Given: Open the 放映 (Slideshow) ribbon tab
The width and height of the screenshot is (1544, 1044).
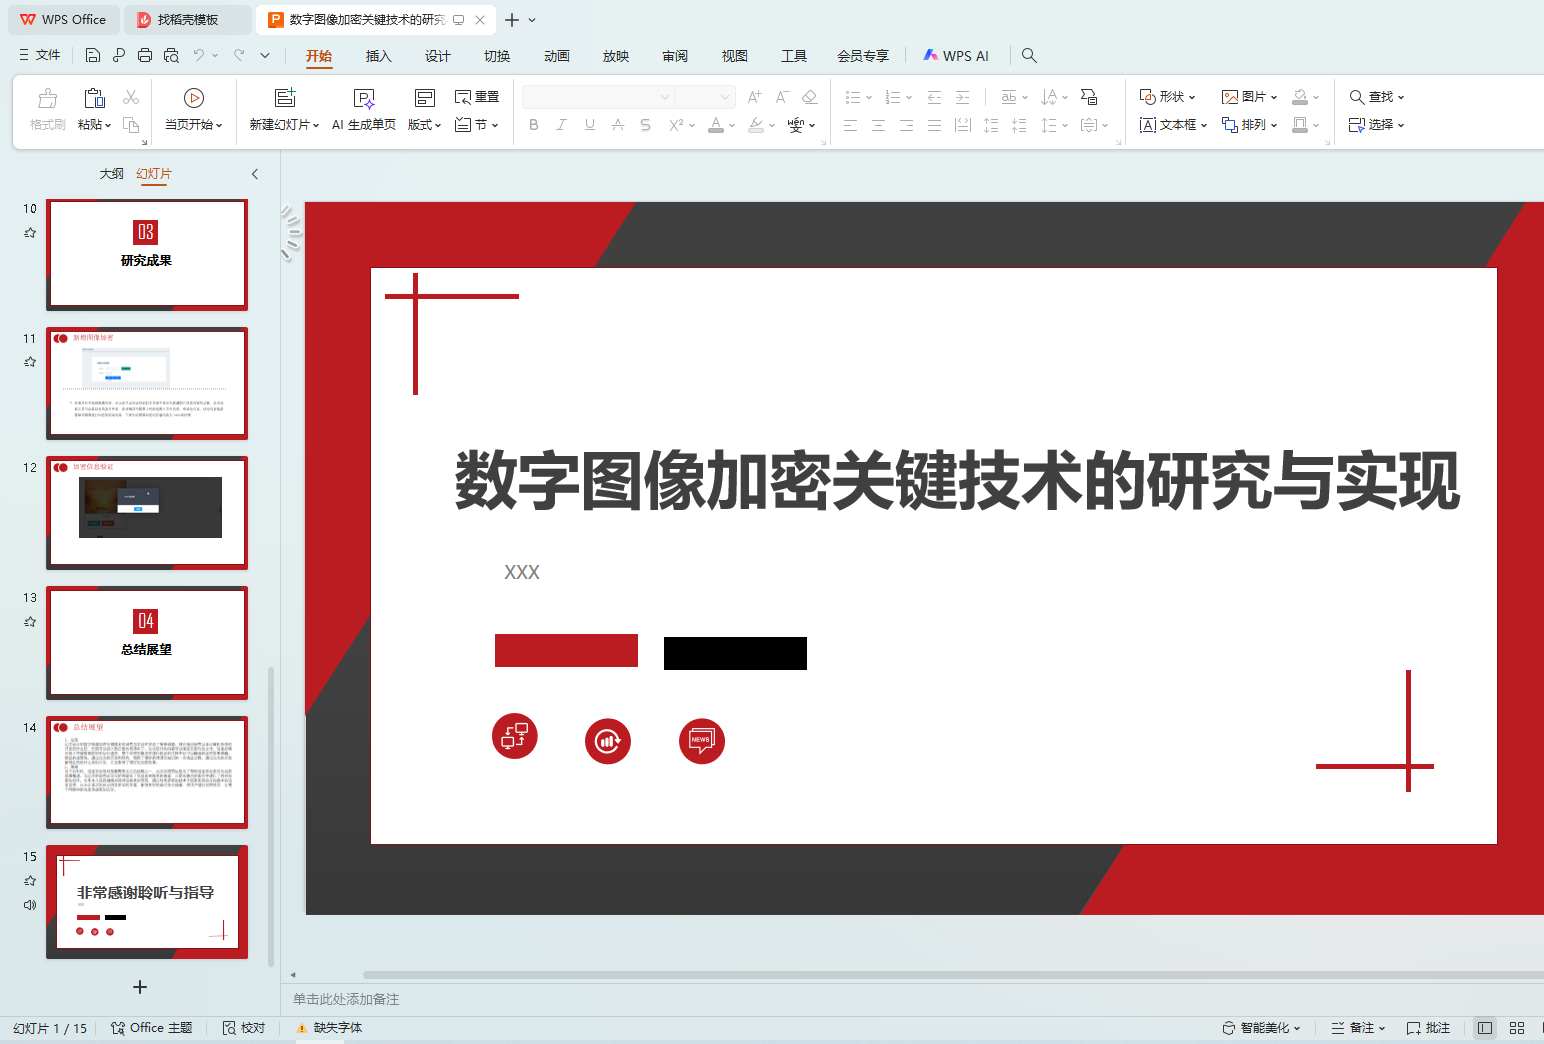Looking at the screenshot, I should pyautogui.click(x=616, y=56).
